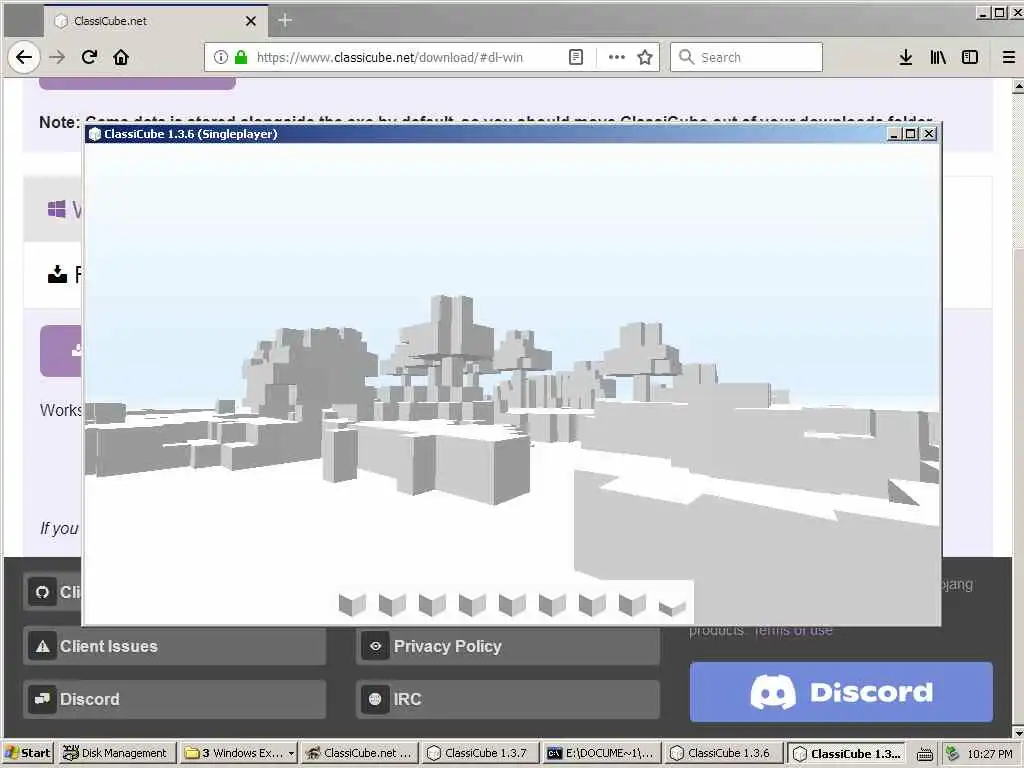Open Privacy Policy footer link
The image size is (1024, 768).
[x=507, y=646]
